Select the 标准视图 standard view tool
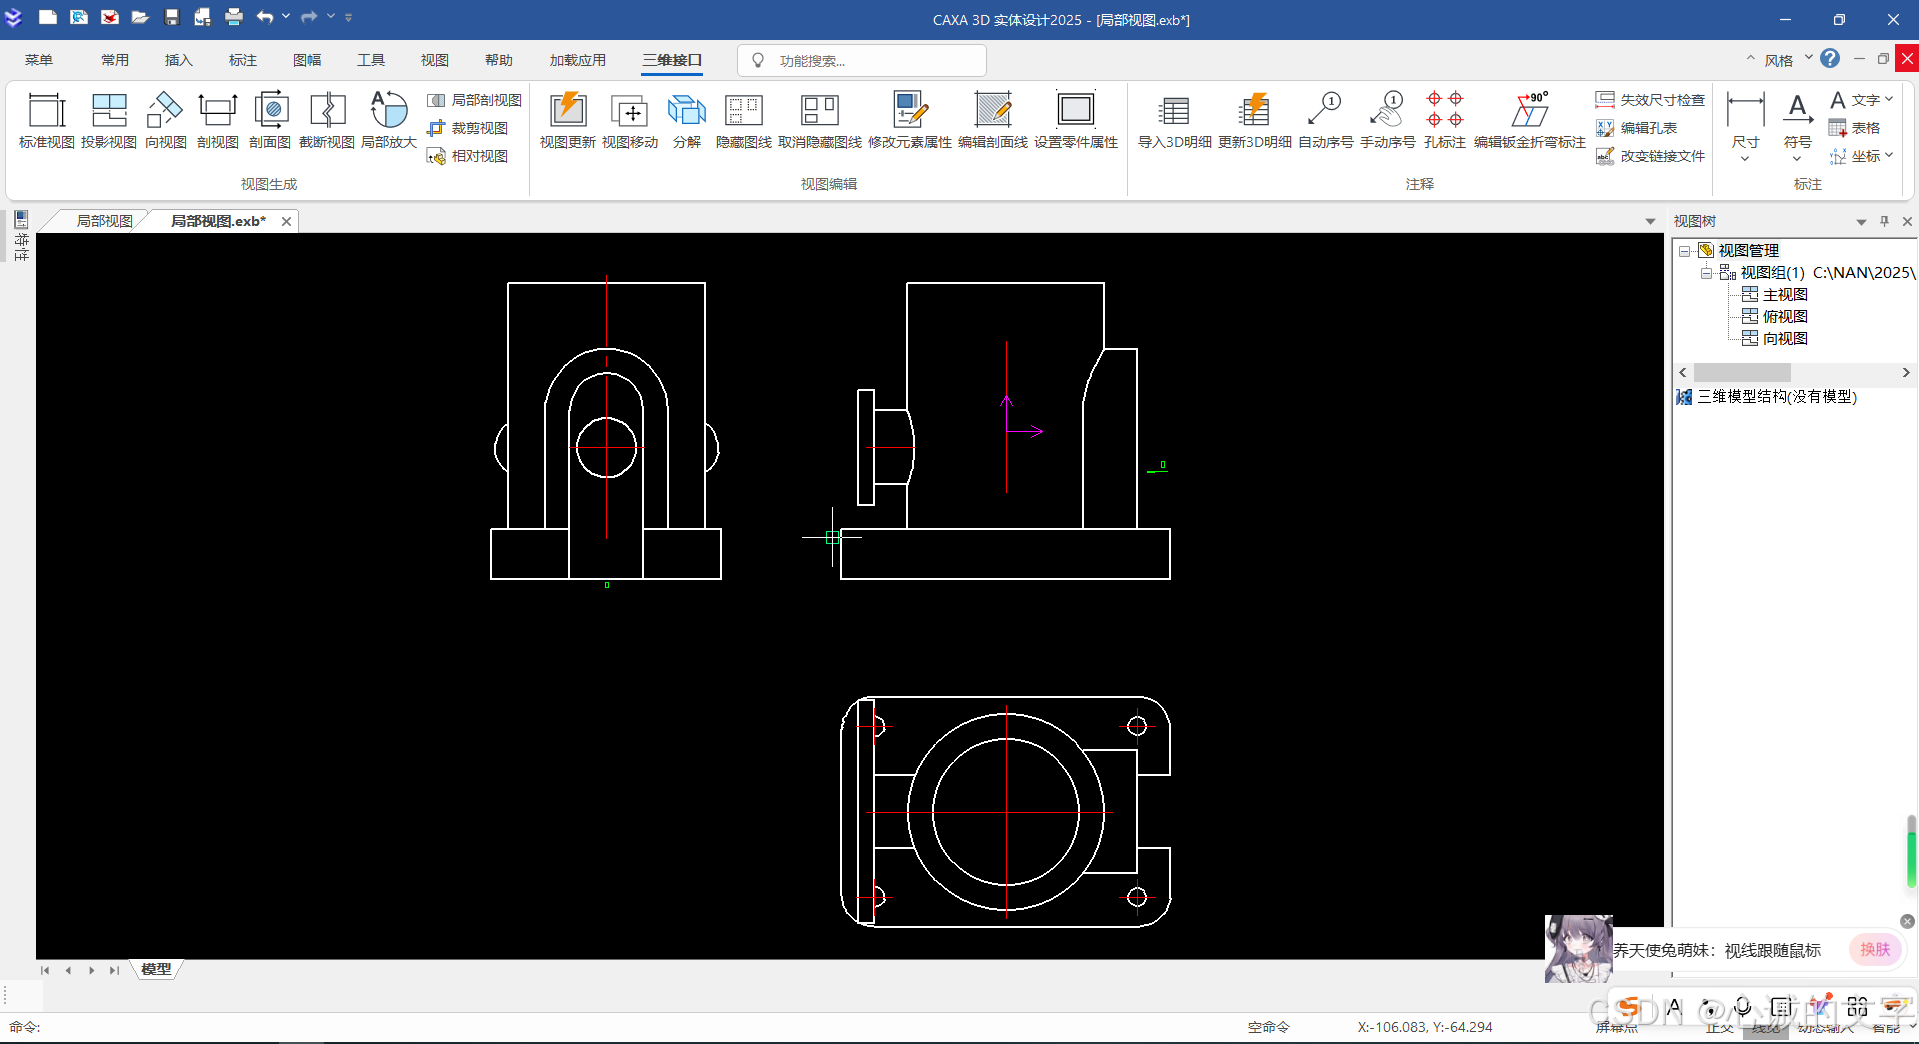1919x1044 pixels. coord(47,121)
